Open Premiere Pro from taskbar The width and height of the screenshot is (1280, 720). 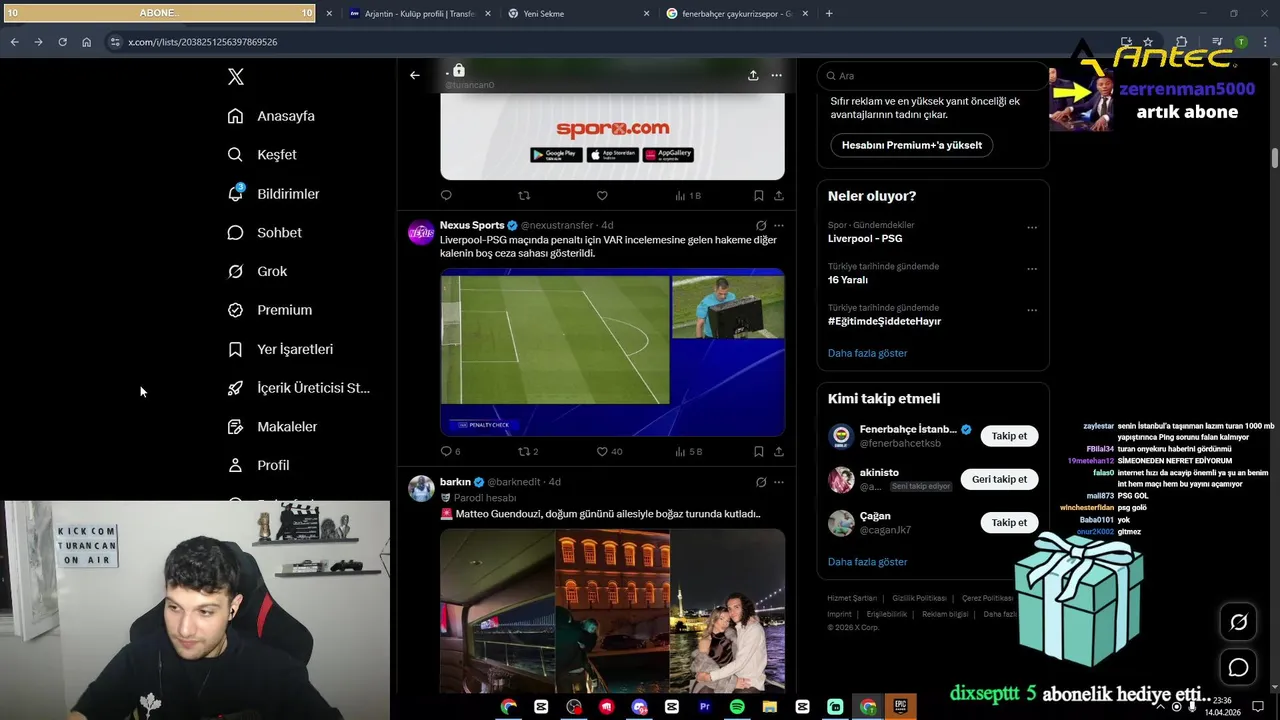pos(704,706)
